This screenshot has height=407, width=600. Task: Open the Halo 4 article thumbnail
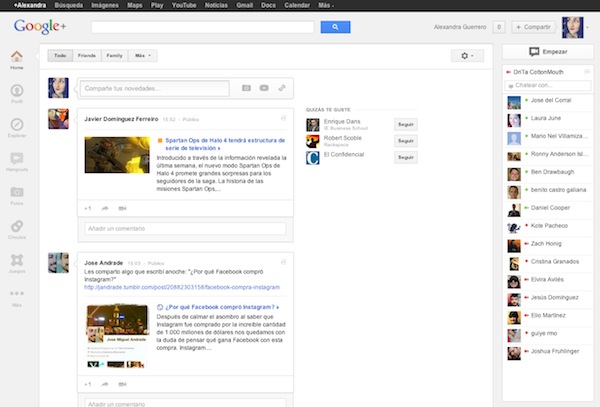pos(117,155)
